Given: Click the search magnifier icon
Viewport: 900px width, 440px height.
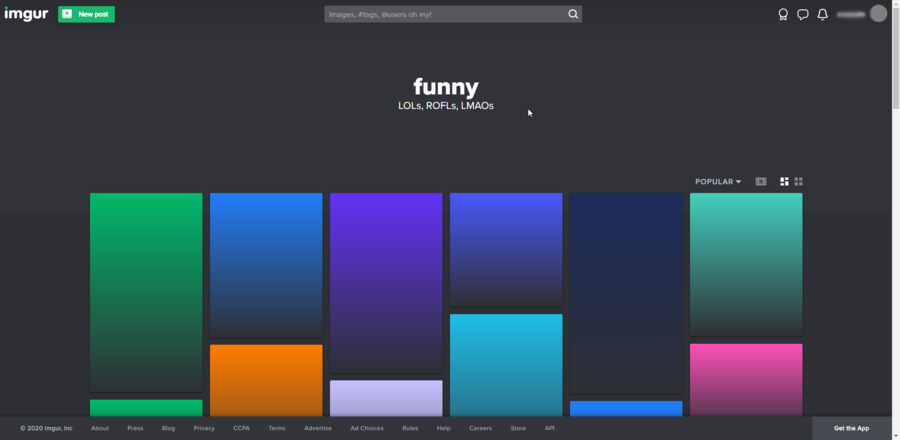Looking at the screenshot, I should click(x=573, y=14).
